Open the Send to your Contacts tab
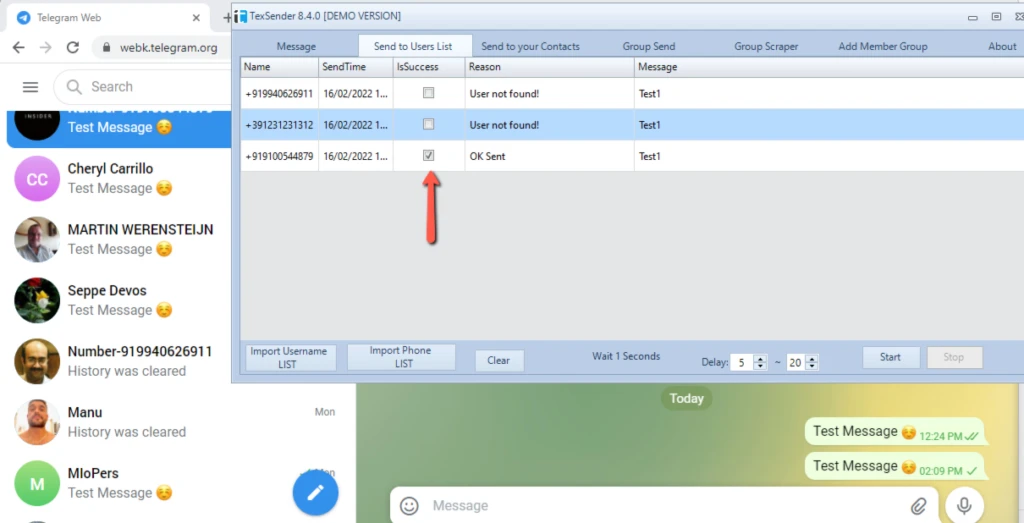Screen dimensions: 1024x523 point(530,46)
